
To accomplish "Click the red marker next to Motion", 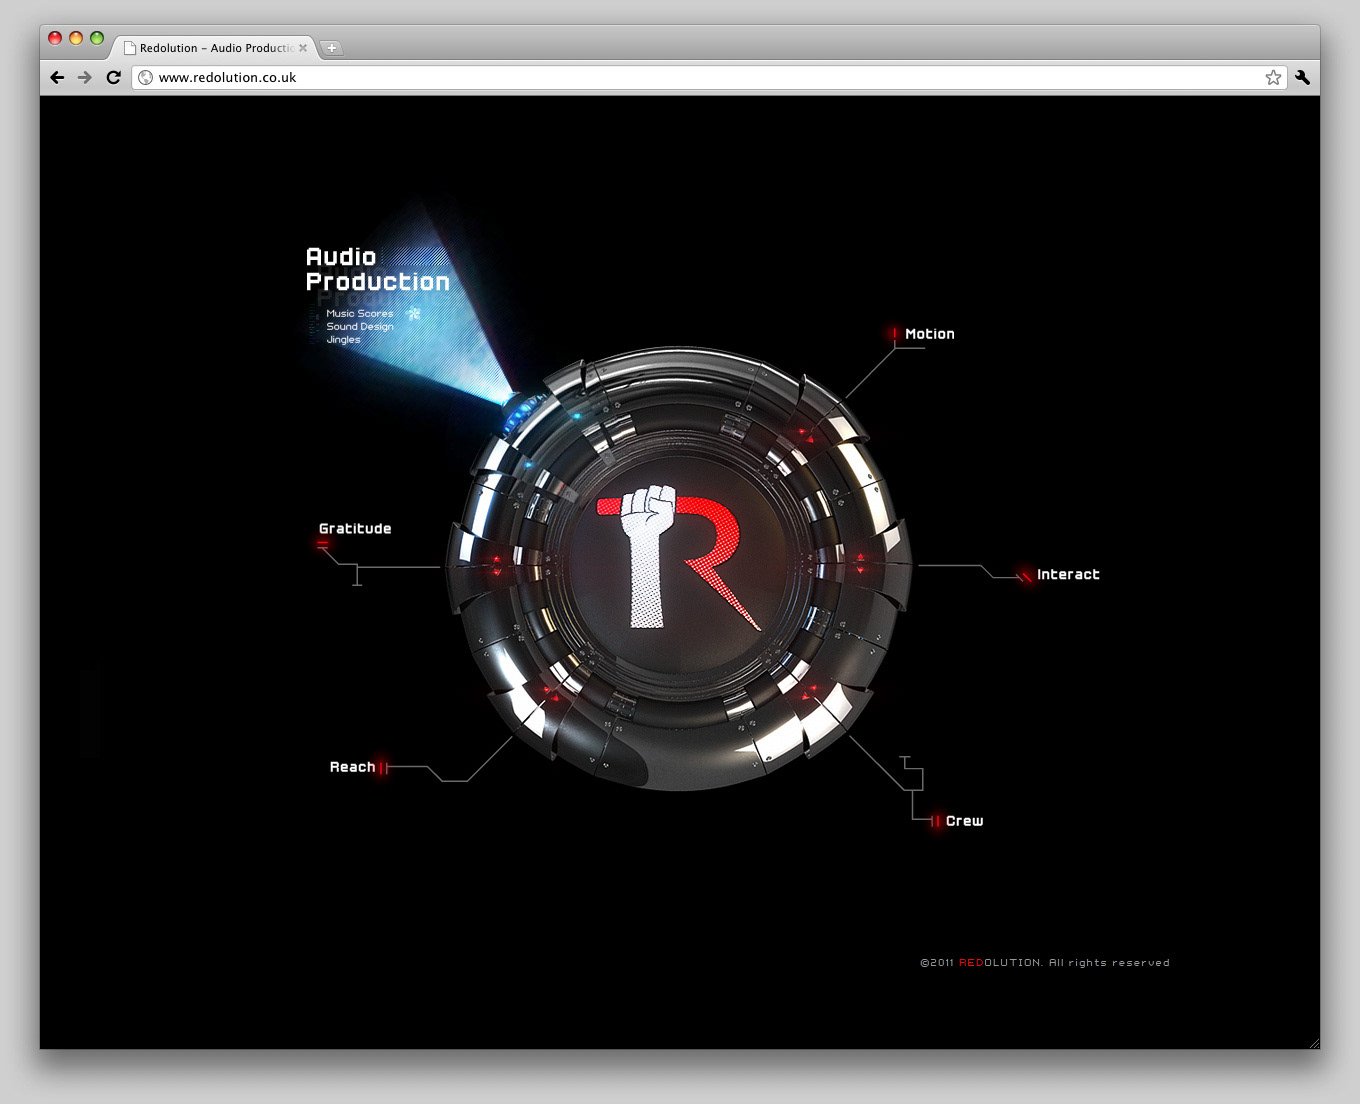I will tap(895, 333).
